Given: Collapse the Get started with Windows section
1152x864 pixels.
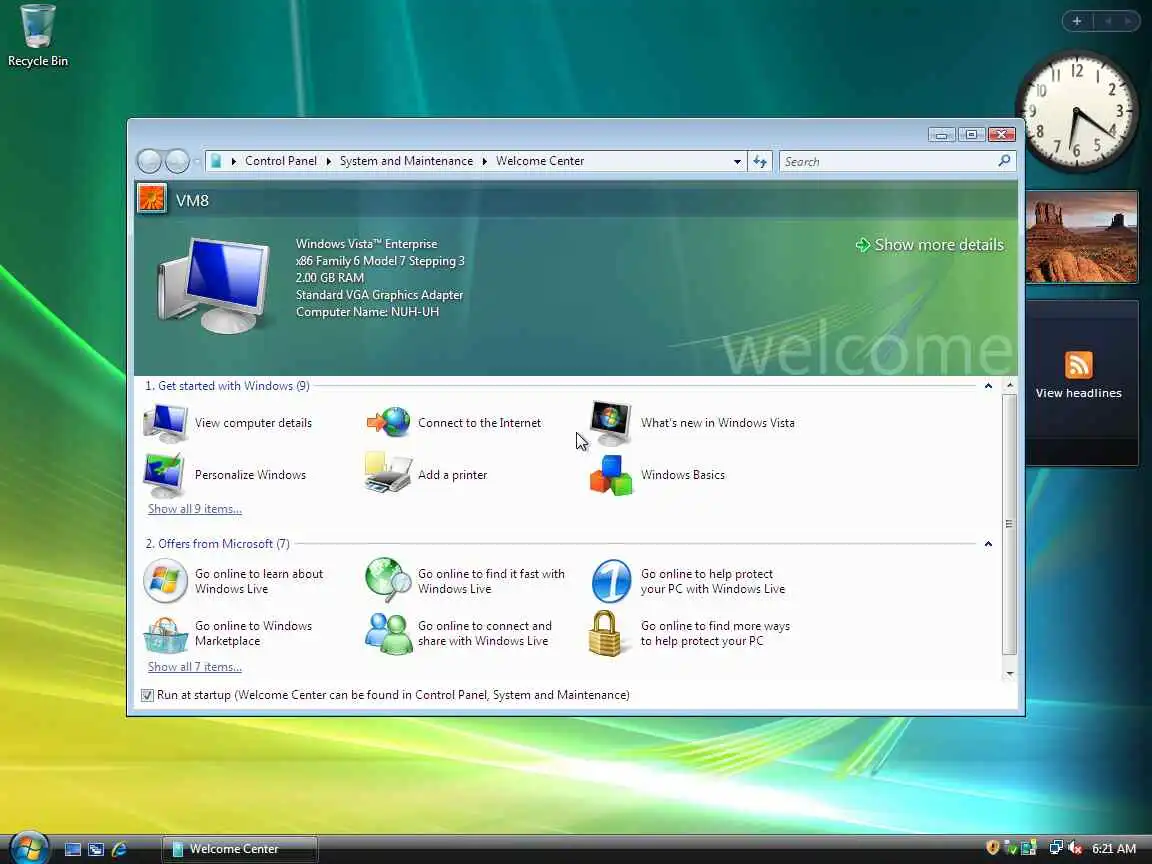Looking at the screenshot, I should coord(988,386).
